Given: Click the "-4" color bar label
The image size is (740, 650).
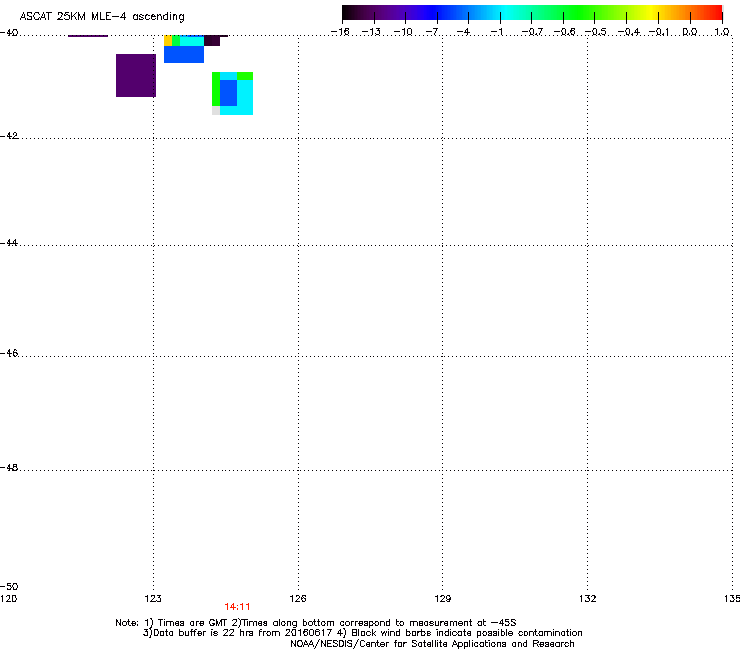Looking at the screenshot, I should click(x=463, y=32).
